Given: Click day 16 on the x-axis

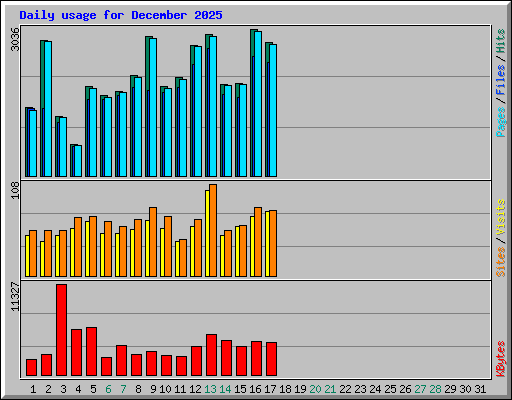Looking at the screenshot, I should coord(255,389).
